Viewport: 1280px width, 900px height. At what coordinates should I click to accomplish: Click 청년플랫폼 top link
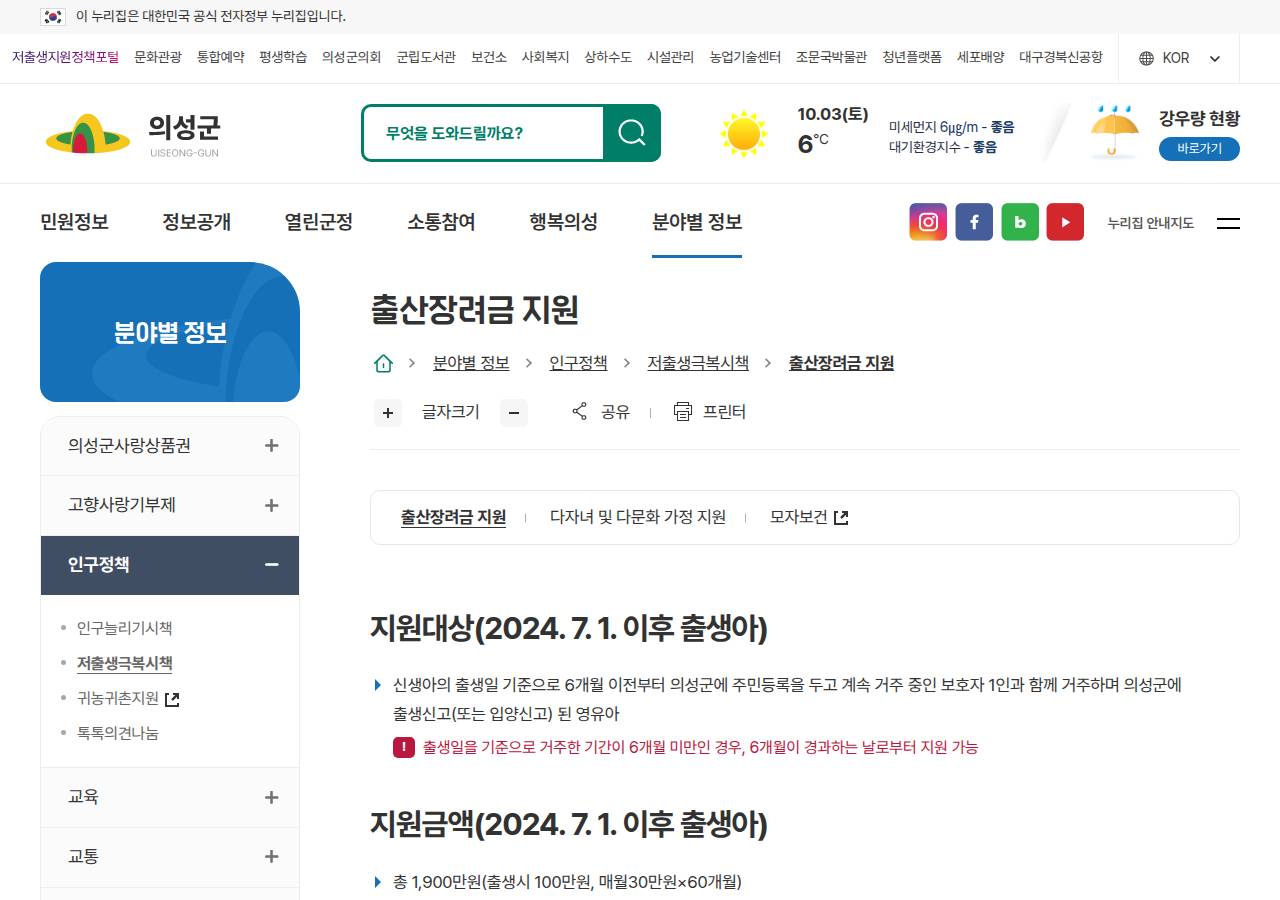912,58
